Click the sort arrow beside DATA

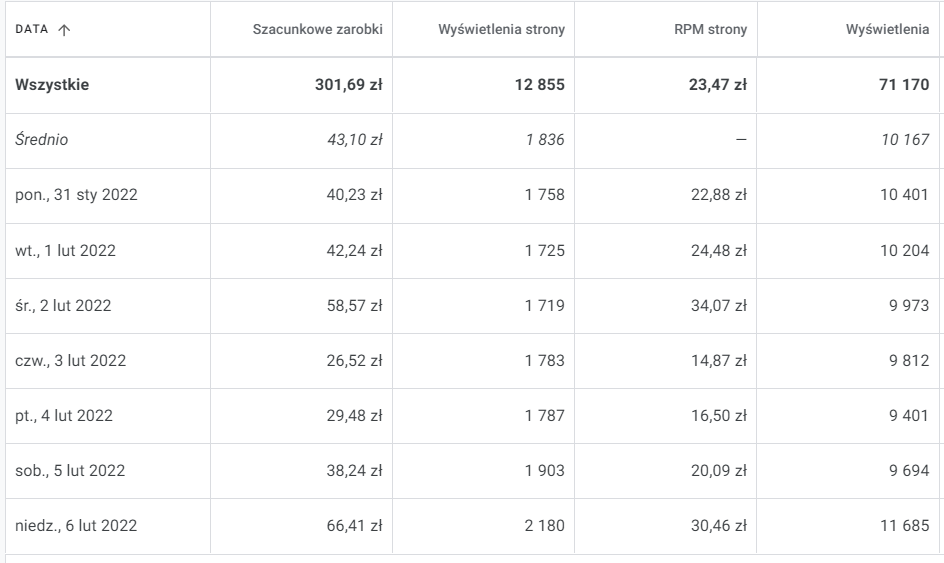click(65, 30)
